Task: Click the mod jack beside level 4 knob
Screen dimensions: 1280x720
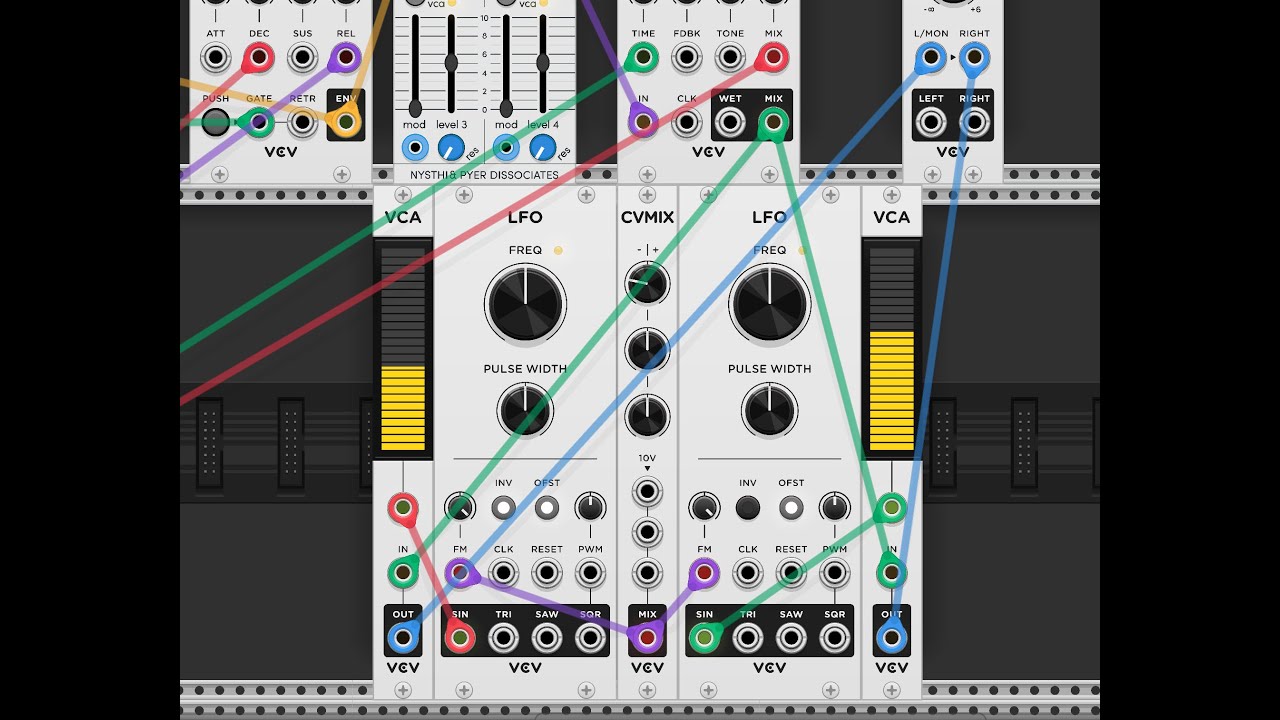Action: coord(506,148)
